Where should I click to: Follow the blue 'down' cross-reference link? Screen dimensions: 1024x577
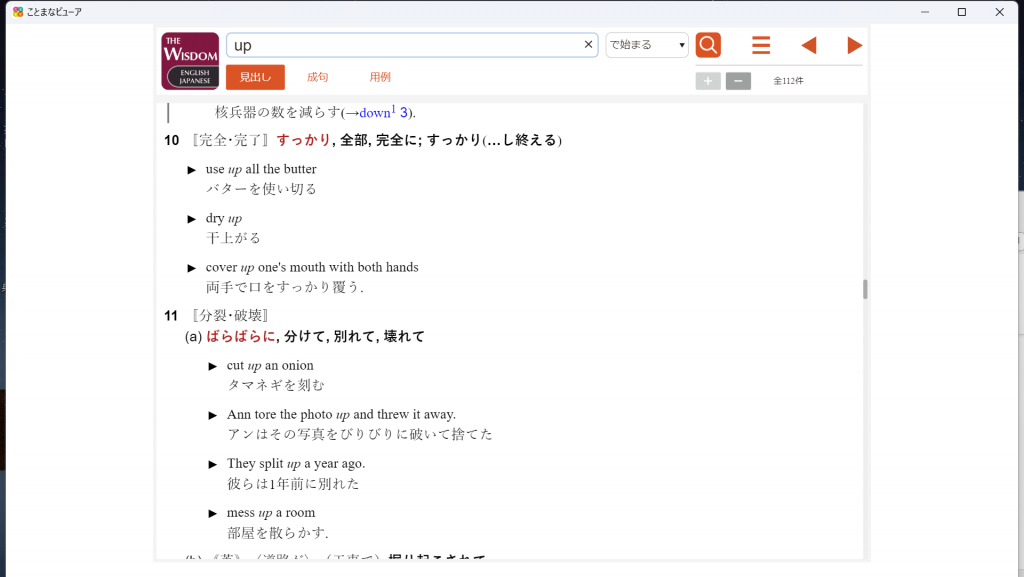[x=375, y=113]
